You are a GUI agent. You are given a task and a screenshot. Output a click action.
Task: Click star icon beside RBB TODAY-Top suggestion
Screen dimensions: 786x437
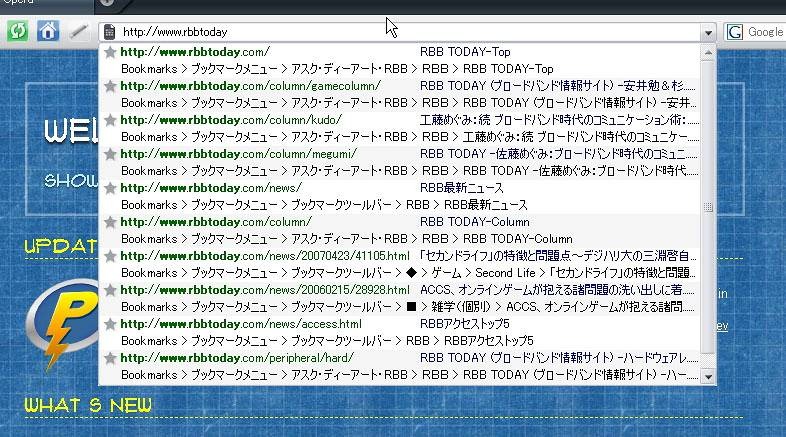pyautogui.click(x=110, y=52)
